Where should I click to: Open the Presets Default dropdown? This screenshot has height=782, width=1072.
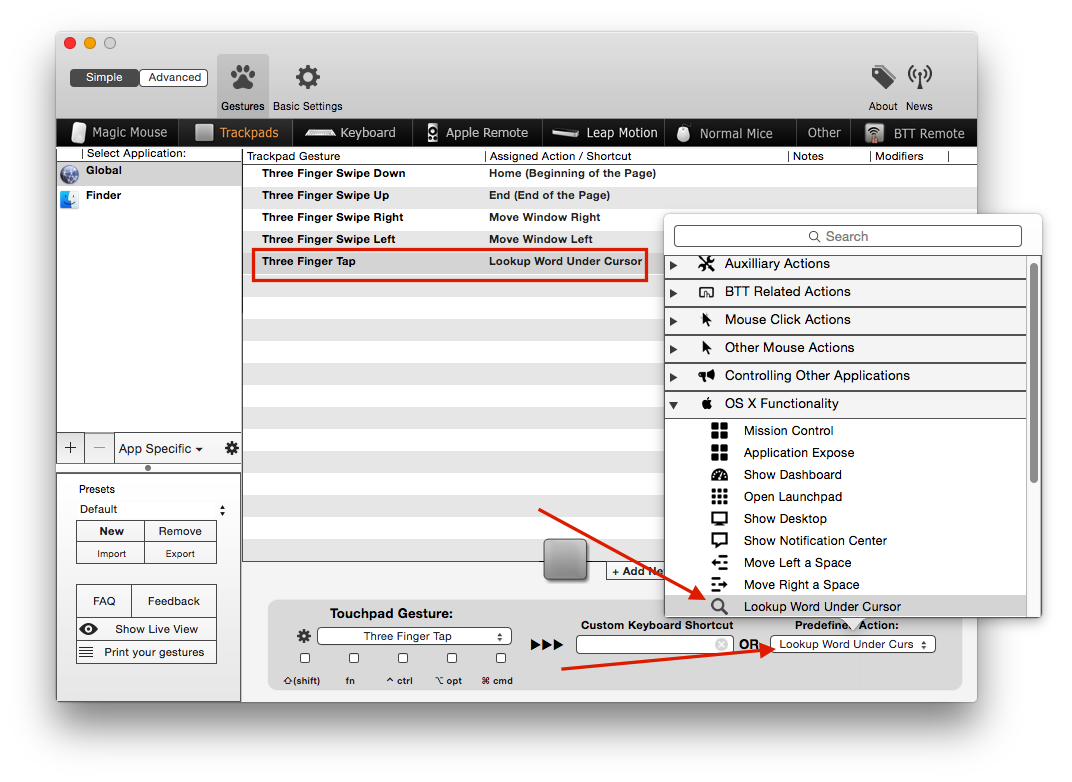[x=152, y=509]
